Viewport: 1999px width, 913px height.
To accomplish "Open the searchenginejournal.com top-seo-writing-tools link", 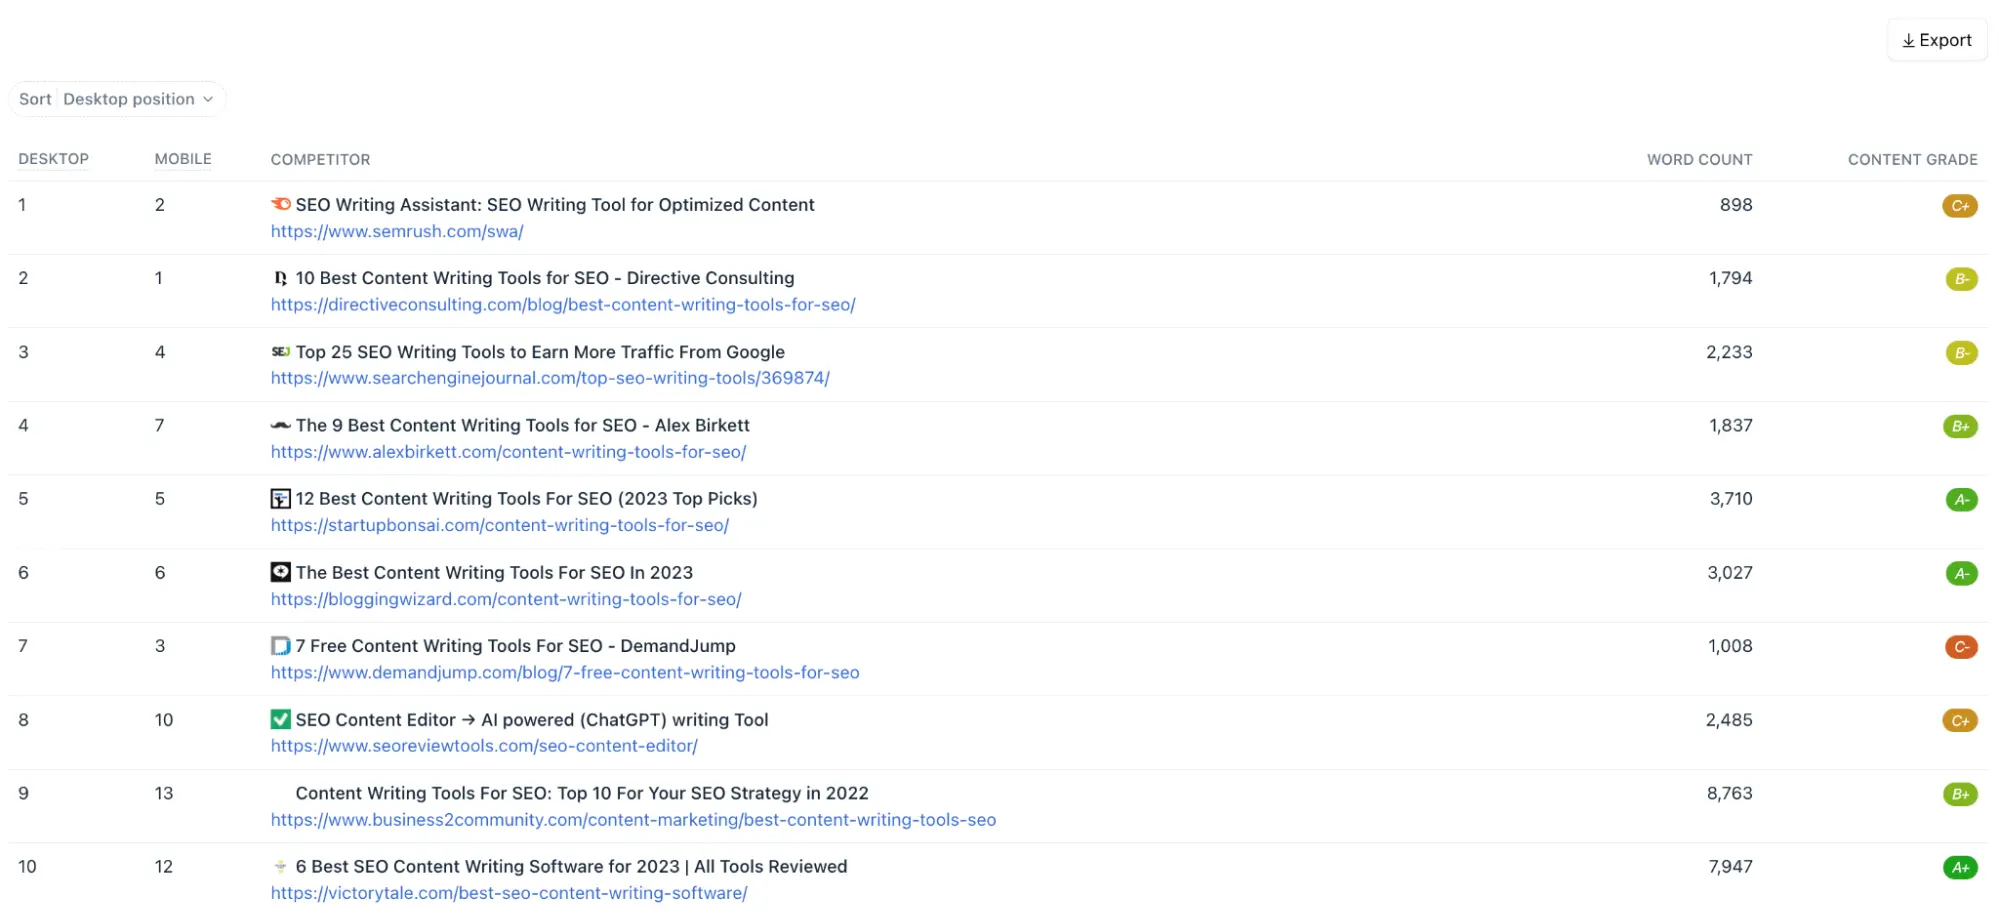I will tap(550, 379).
